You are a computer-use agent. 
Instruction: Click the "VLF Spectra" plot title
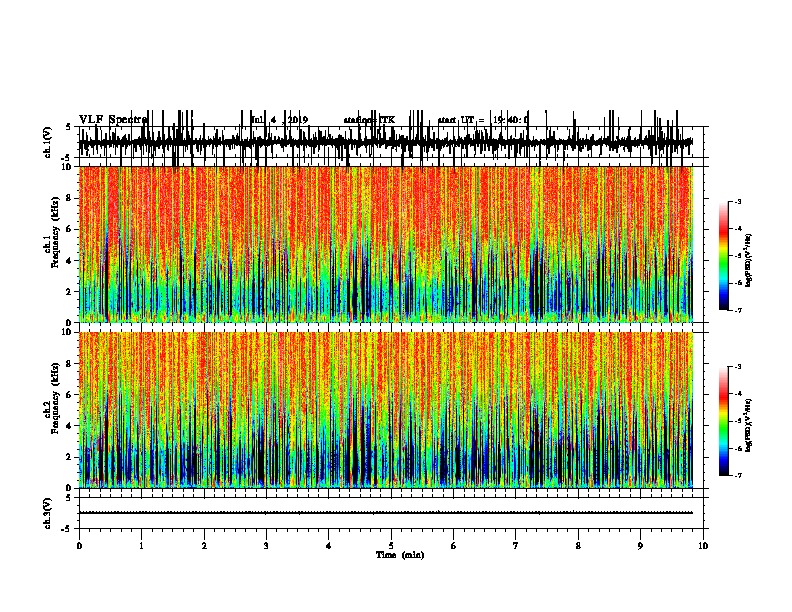(113, 120)
